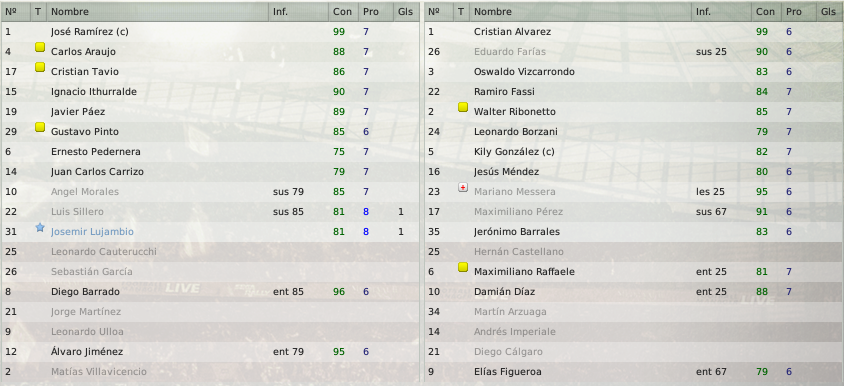Click the blue star next to Josemir Lujambio
Screen dimensions: 844x386
coord(40,227)
